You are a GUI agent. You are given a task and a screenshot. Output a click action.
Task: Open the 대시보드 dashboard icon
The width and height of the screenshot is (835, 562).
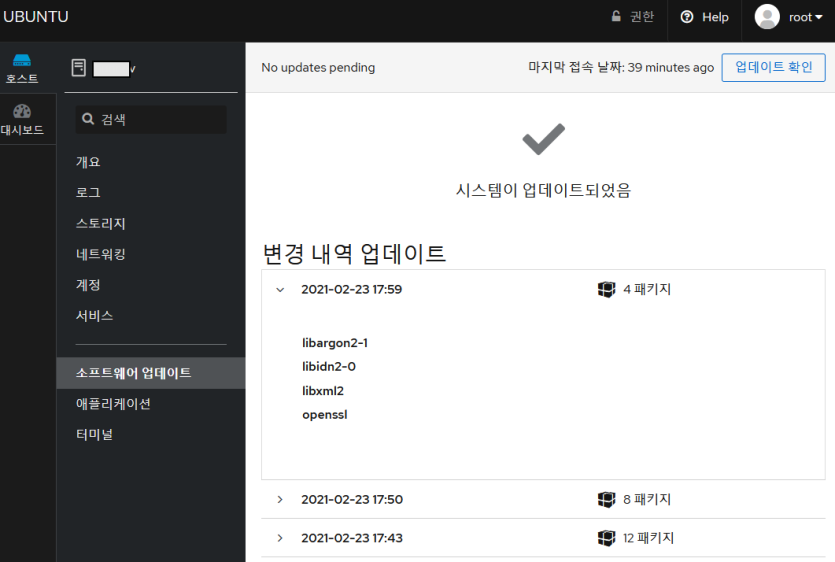(x=22, y=111)
